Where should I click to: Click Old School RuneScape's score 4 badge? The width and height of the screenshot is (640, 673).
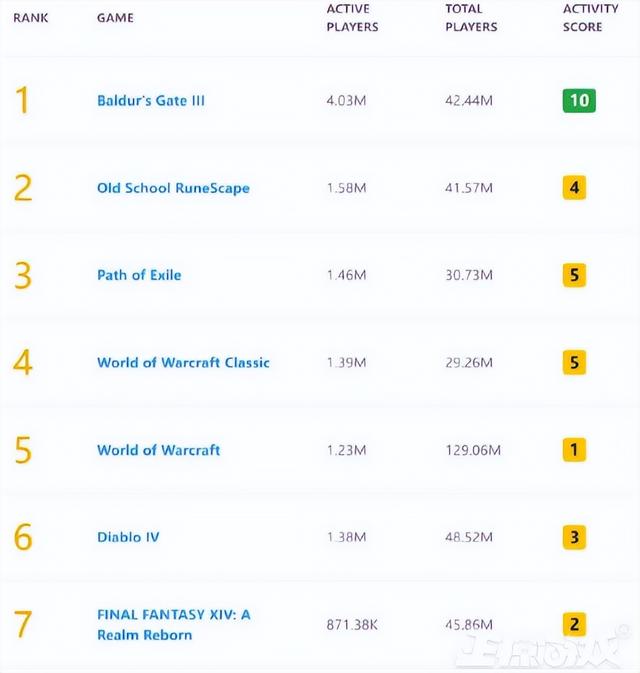pos(574,188)
